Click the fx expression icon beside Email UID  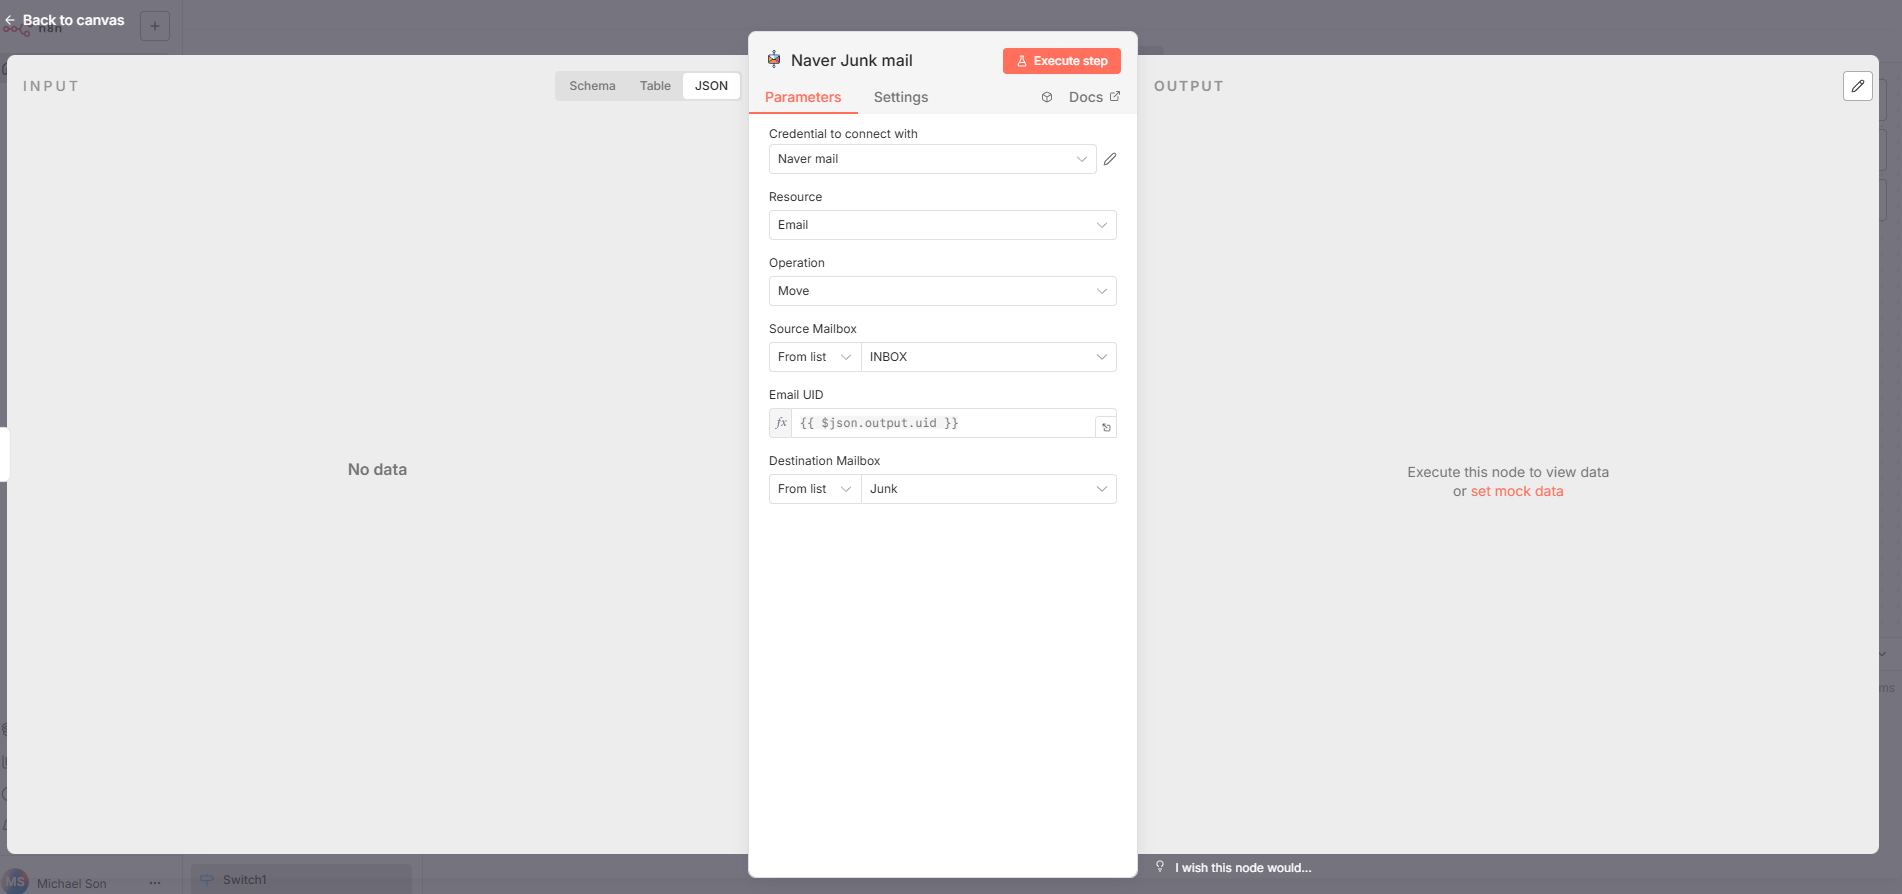[x=781, y=423]
